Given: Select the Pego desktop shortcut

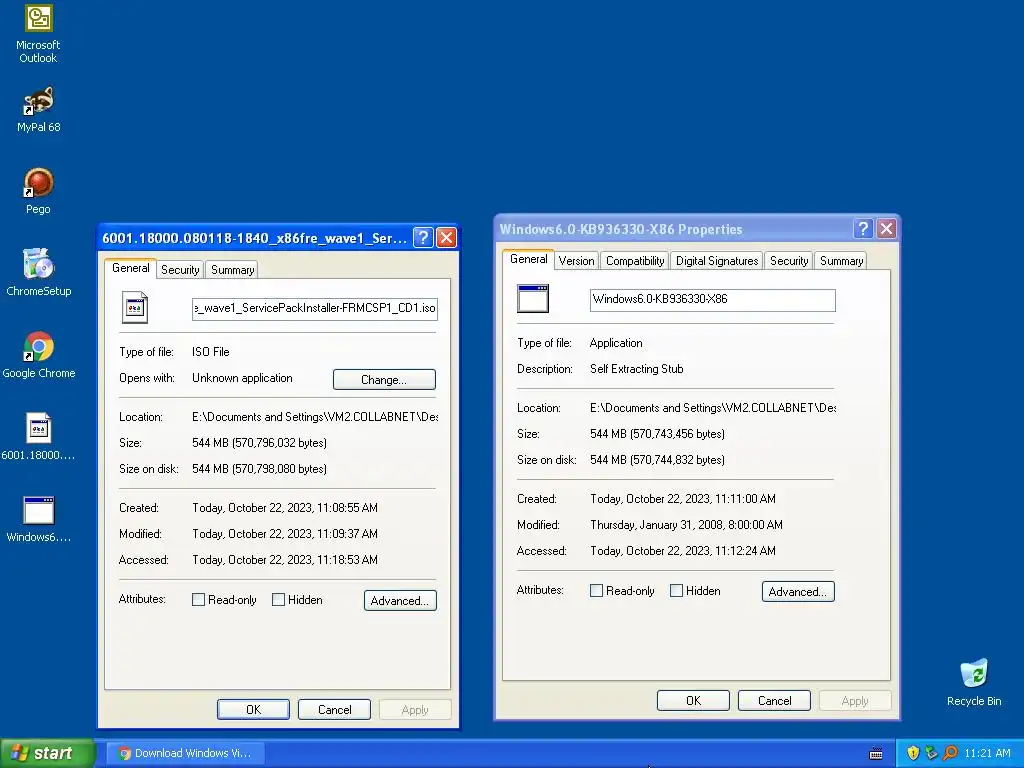Looking at the screenshot, I should click(38, 191).
